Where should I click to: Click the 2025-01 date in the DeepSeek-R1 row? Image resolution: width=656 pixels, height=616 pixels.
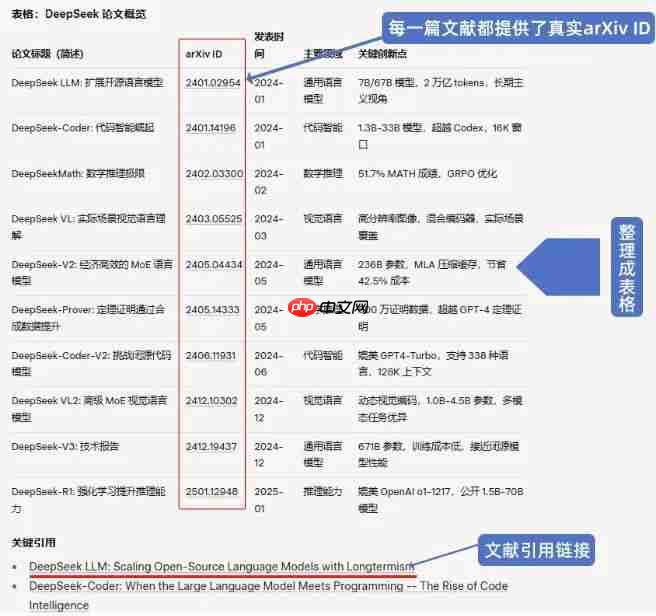(269, 500)
